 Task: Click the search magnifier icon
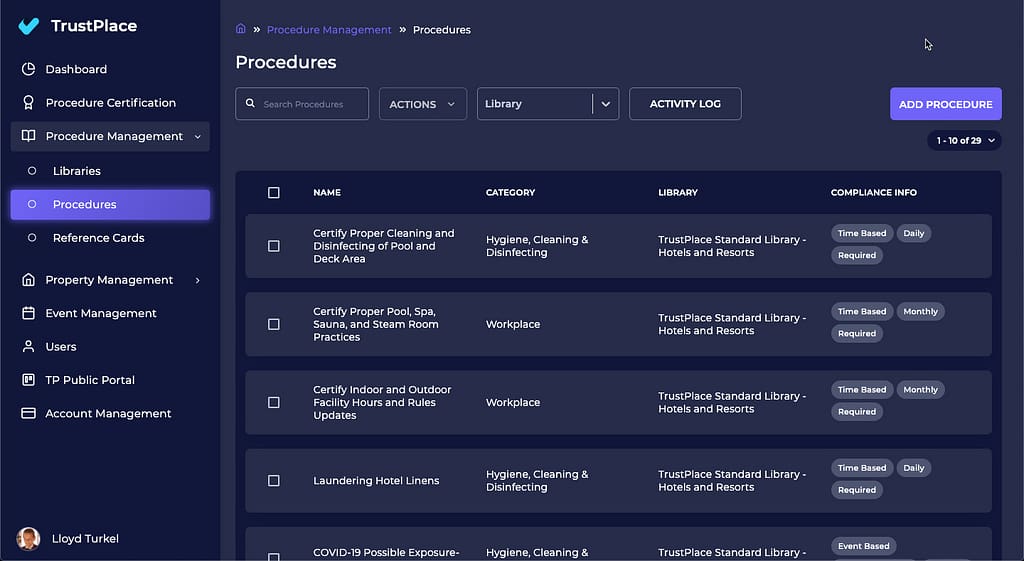(250, 103)
